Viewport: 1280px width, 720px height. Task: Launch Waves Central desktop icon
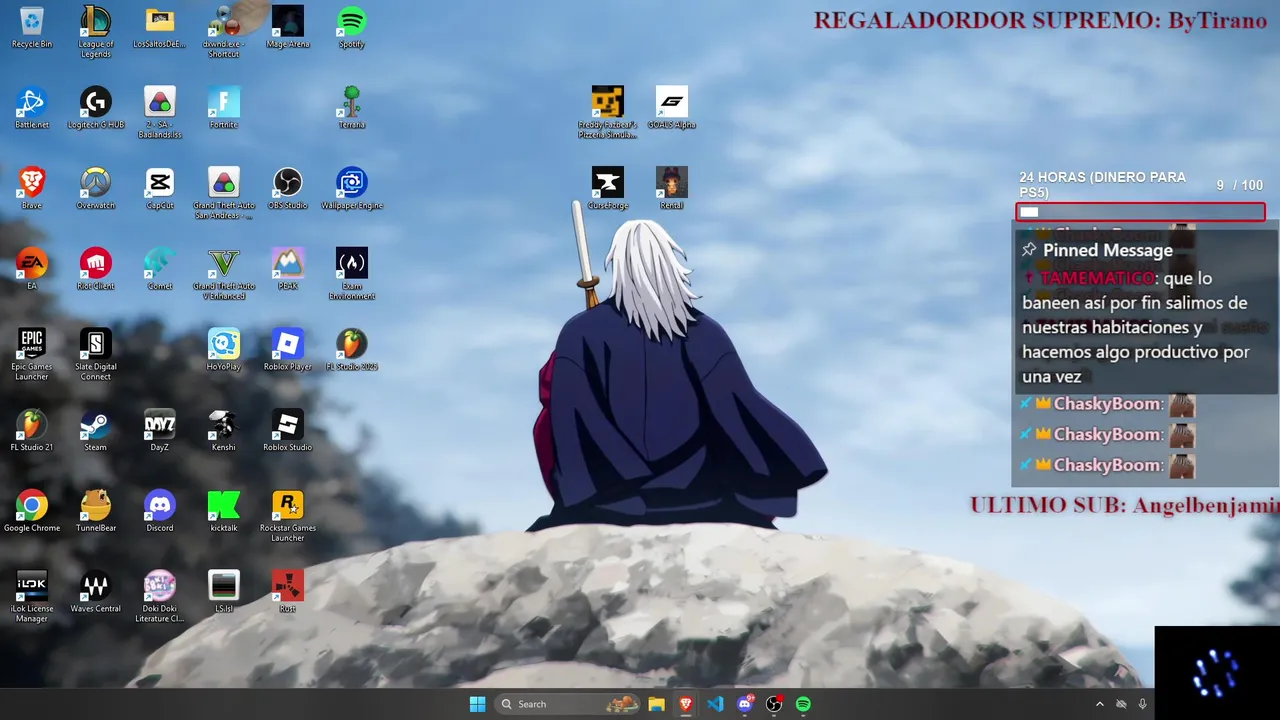click(x=96, y=592)
